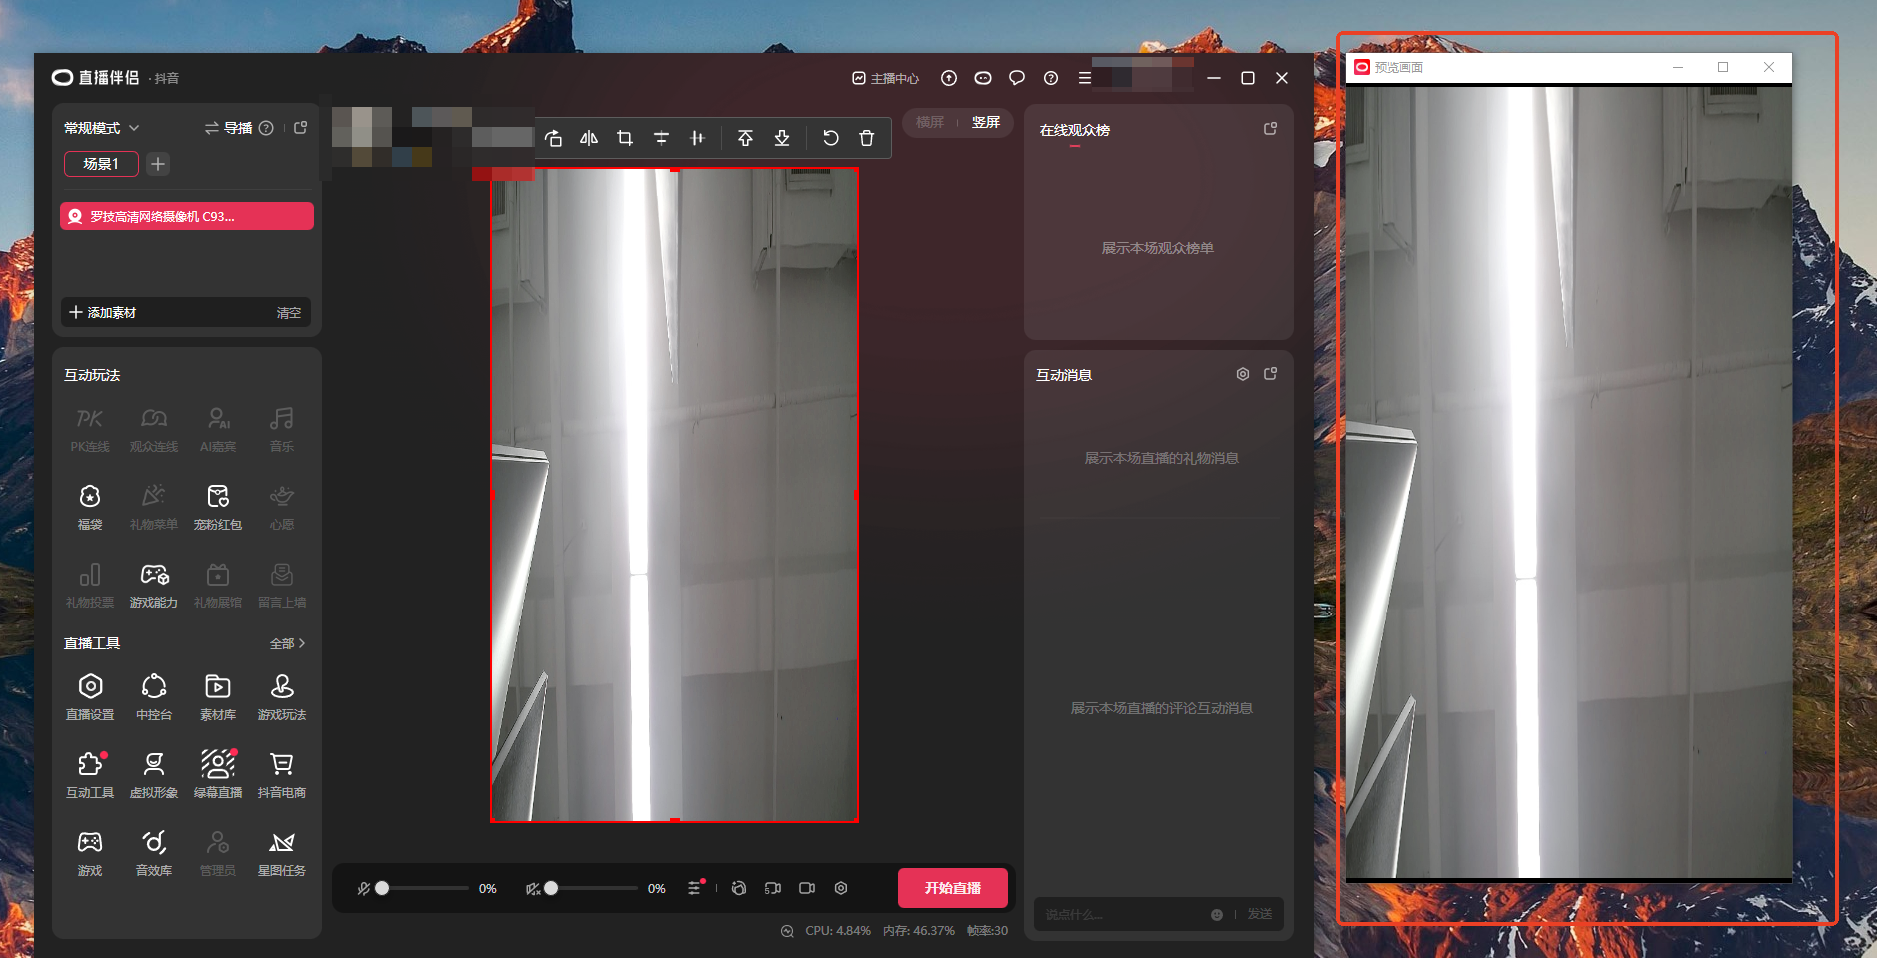The height and width of the screenshot is (958, 1877).
Task: Open the 直播设置 live settings tool
Action: pos(90,696)
